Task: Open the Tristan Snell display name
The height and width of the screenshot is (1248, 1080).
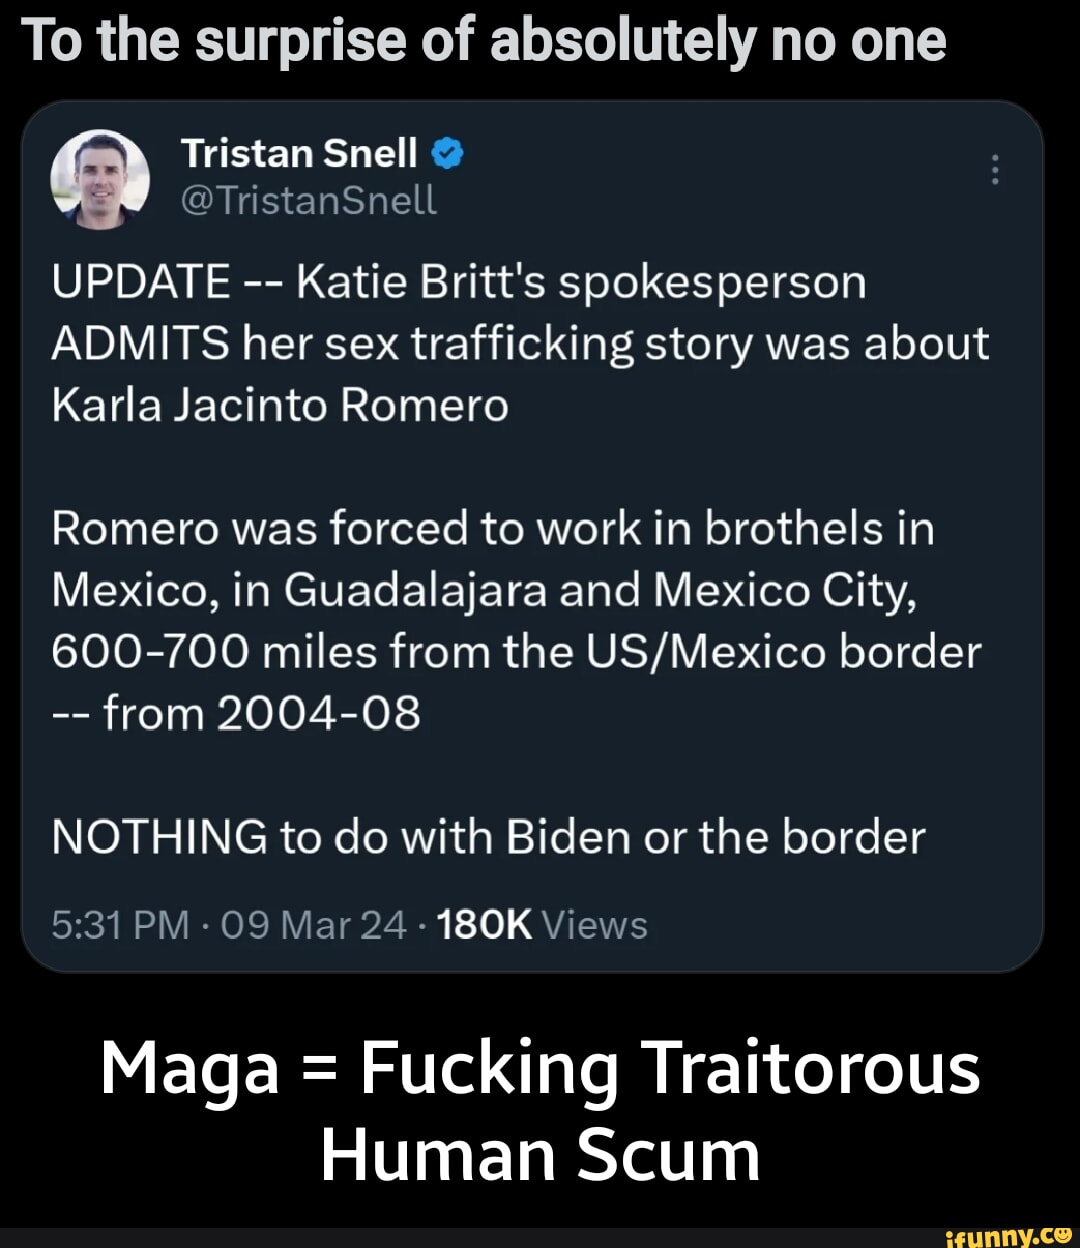Action: point(299,154)
